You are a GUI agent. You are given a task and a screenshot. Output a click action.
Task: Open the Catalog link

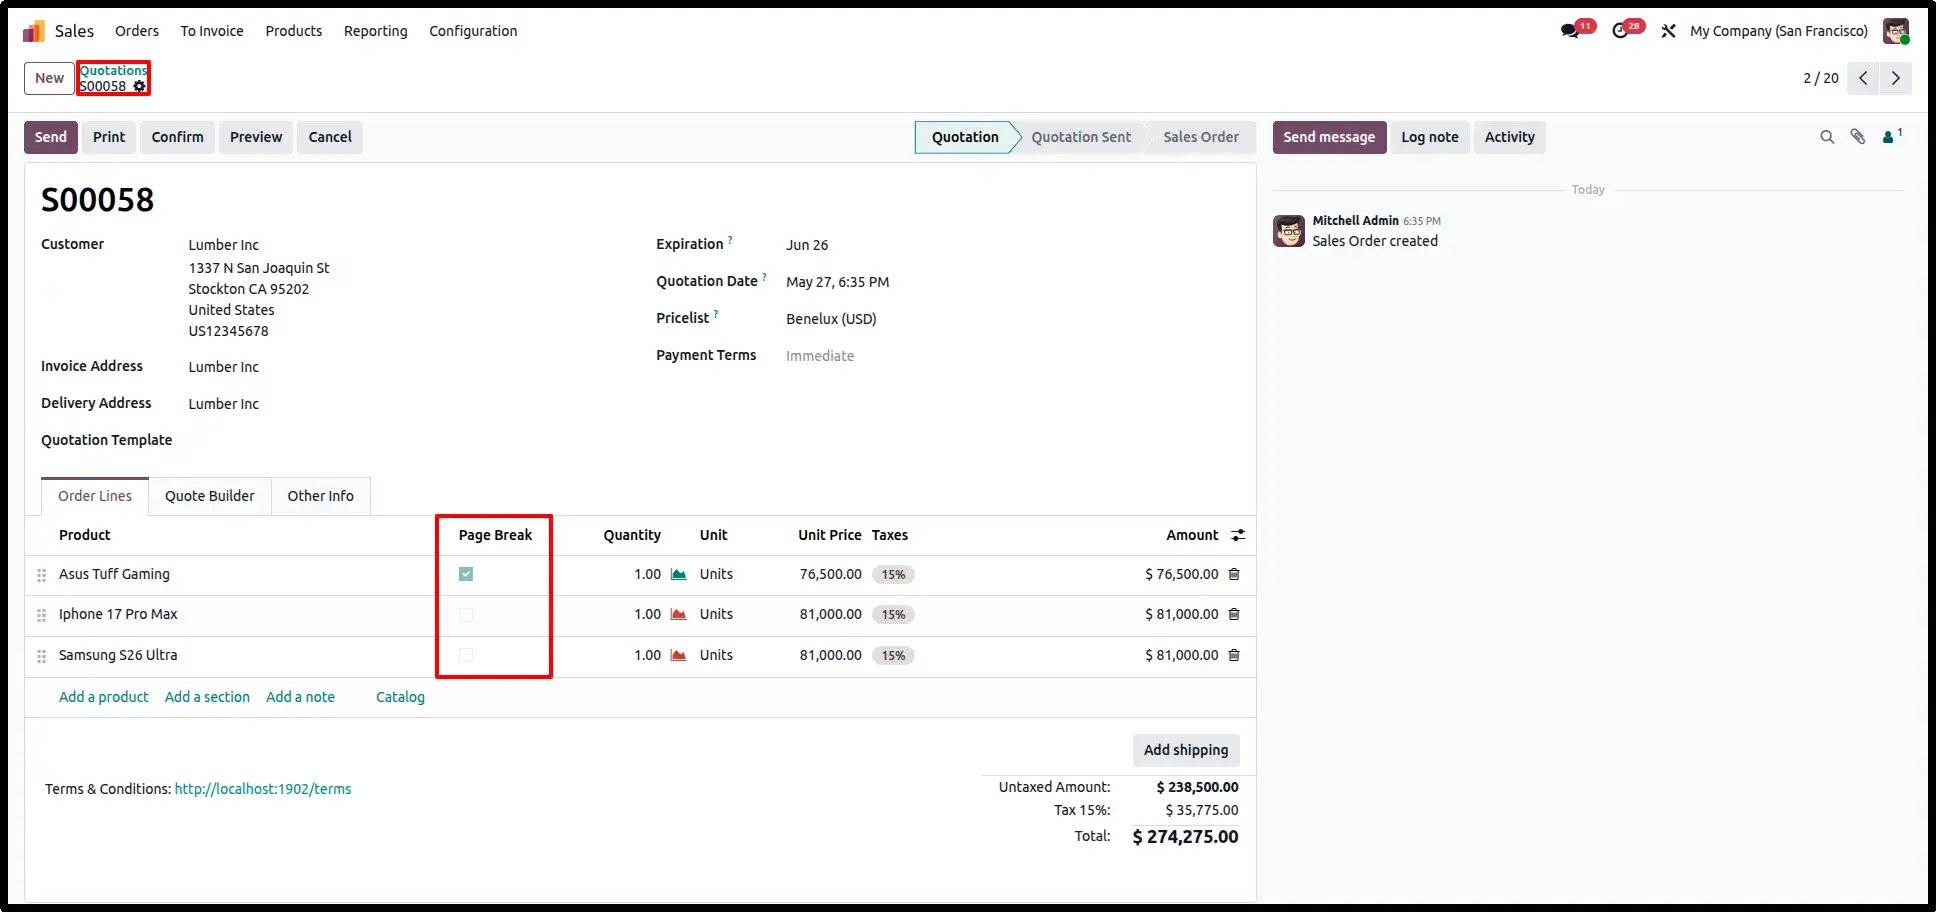point(400,697)
